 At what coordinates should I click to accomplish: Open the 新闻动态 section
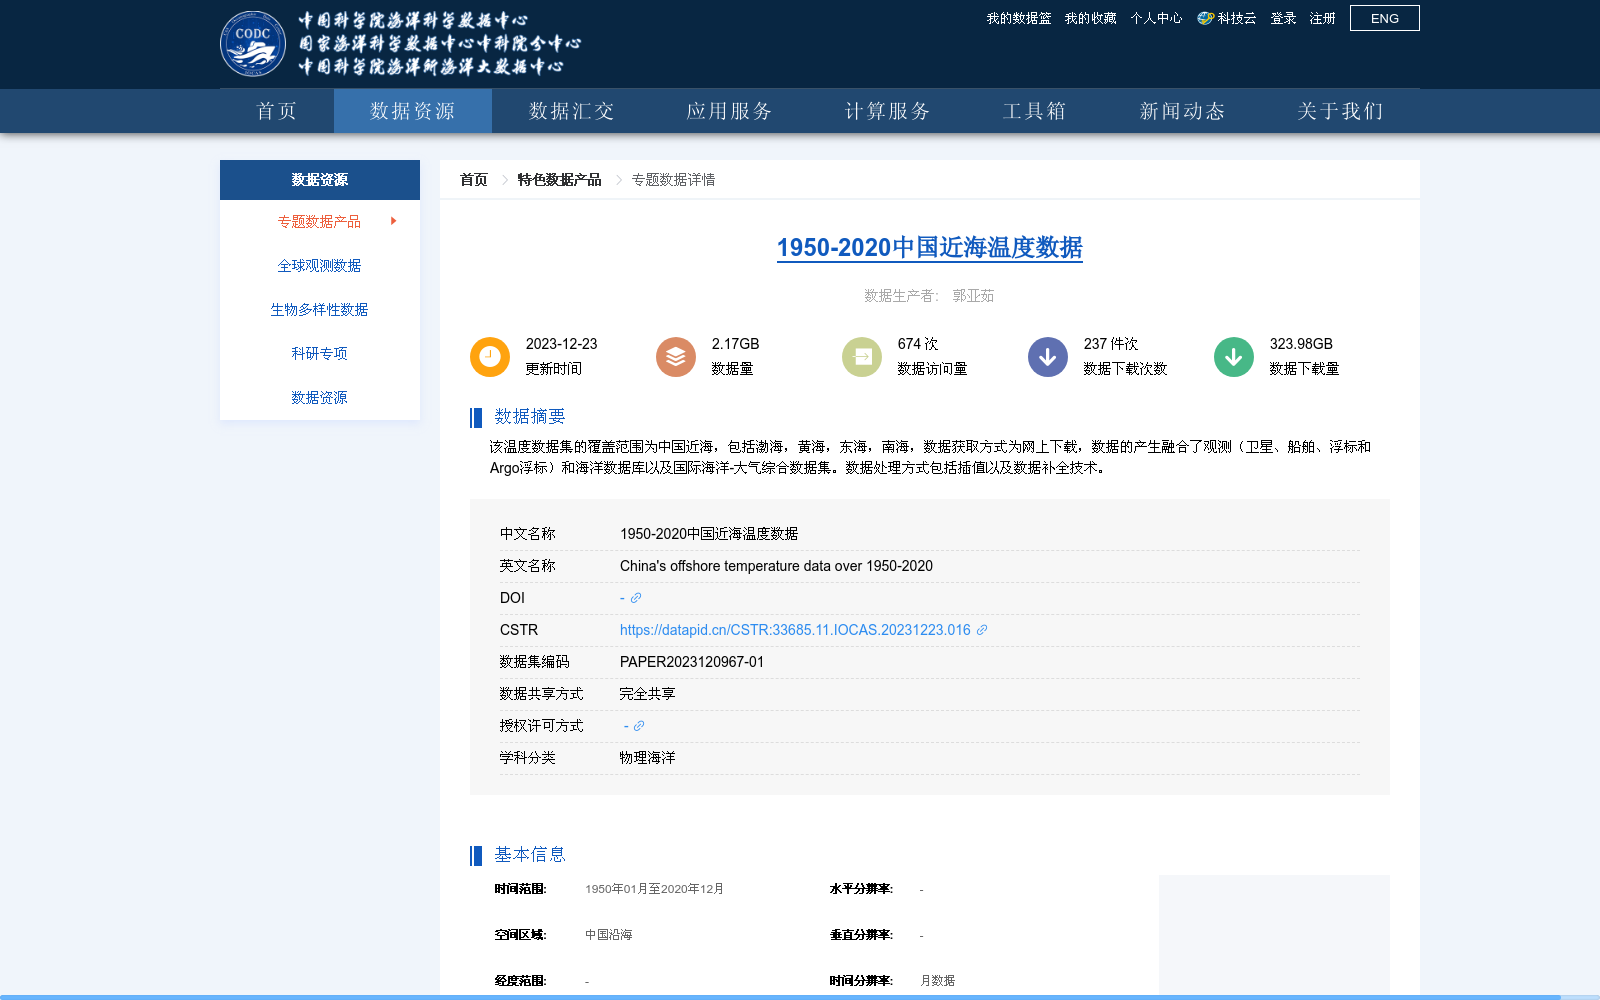[1181, 111]
